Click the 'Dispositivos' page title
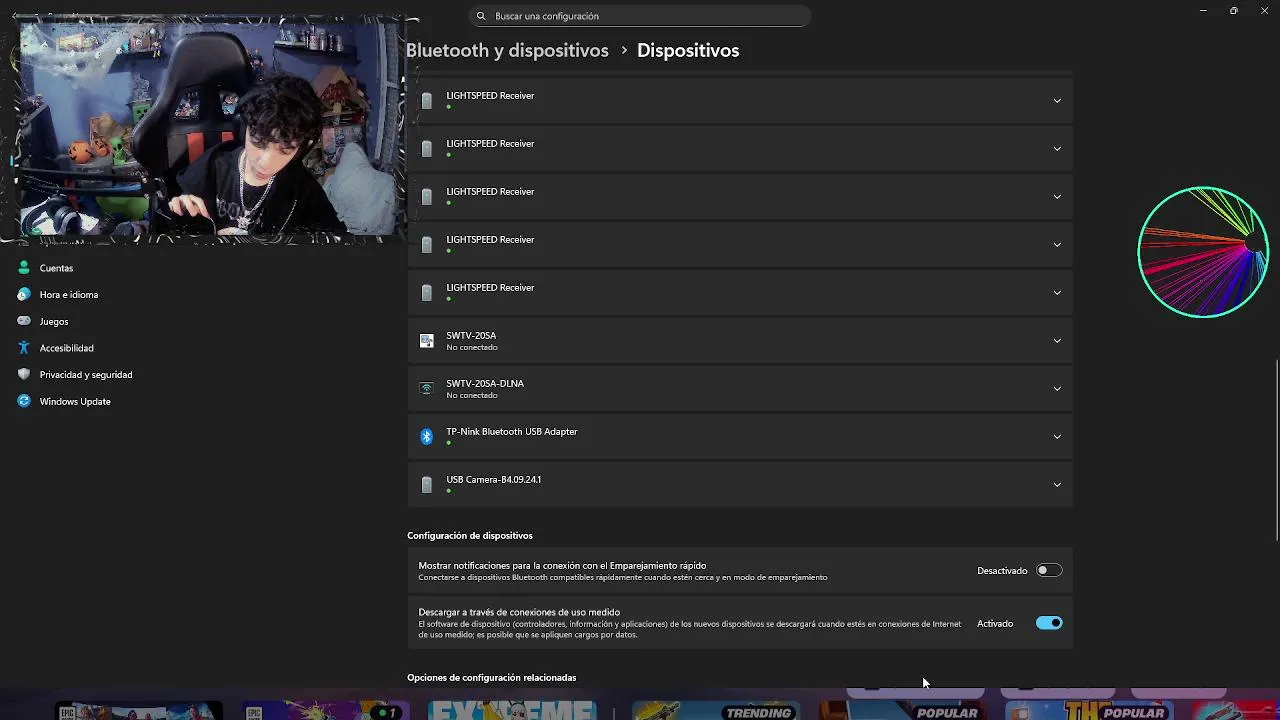The height and width of the screenshot is (720, 1280). [688, 50]
